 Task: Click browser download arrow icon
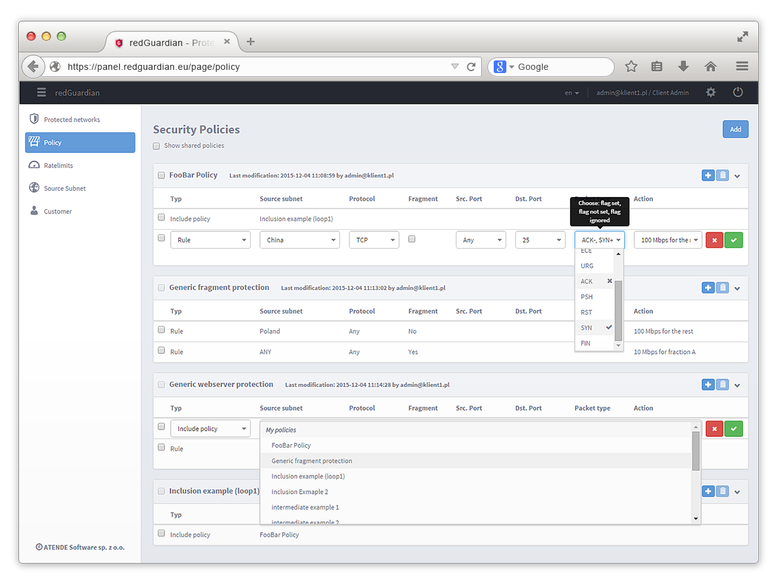coord(683,66)
